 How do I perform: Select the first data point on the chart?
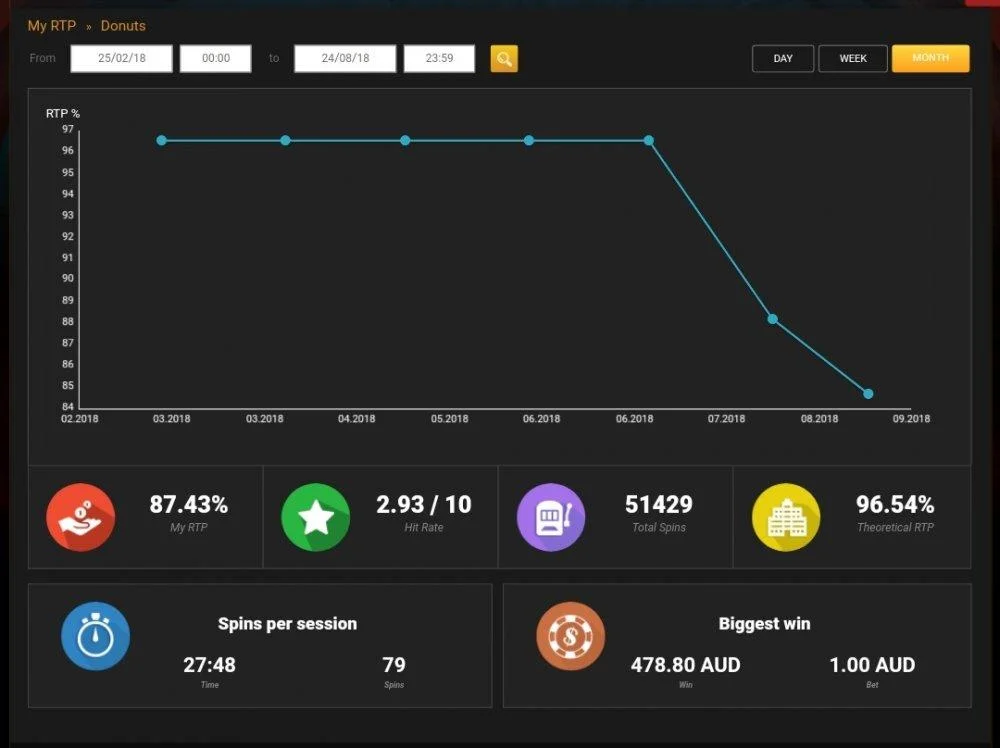(161, 140)
